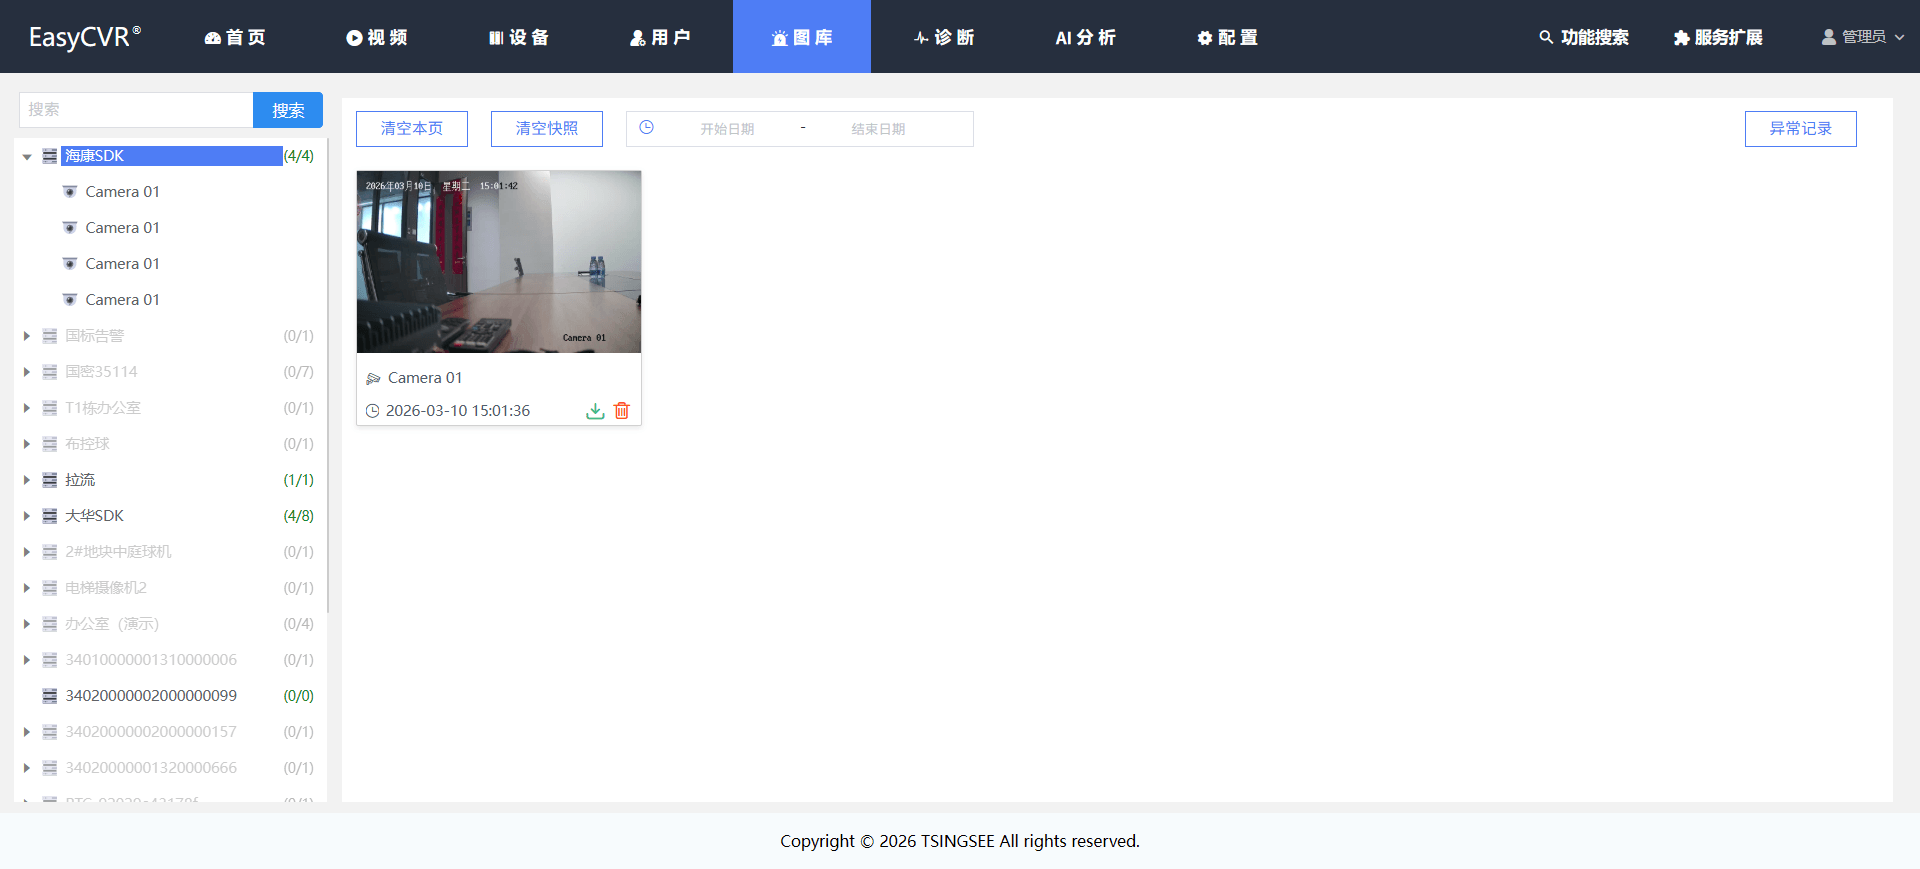Open the 管理员 user dropdown

pos(1863,37)
